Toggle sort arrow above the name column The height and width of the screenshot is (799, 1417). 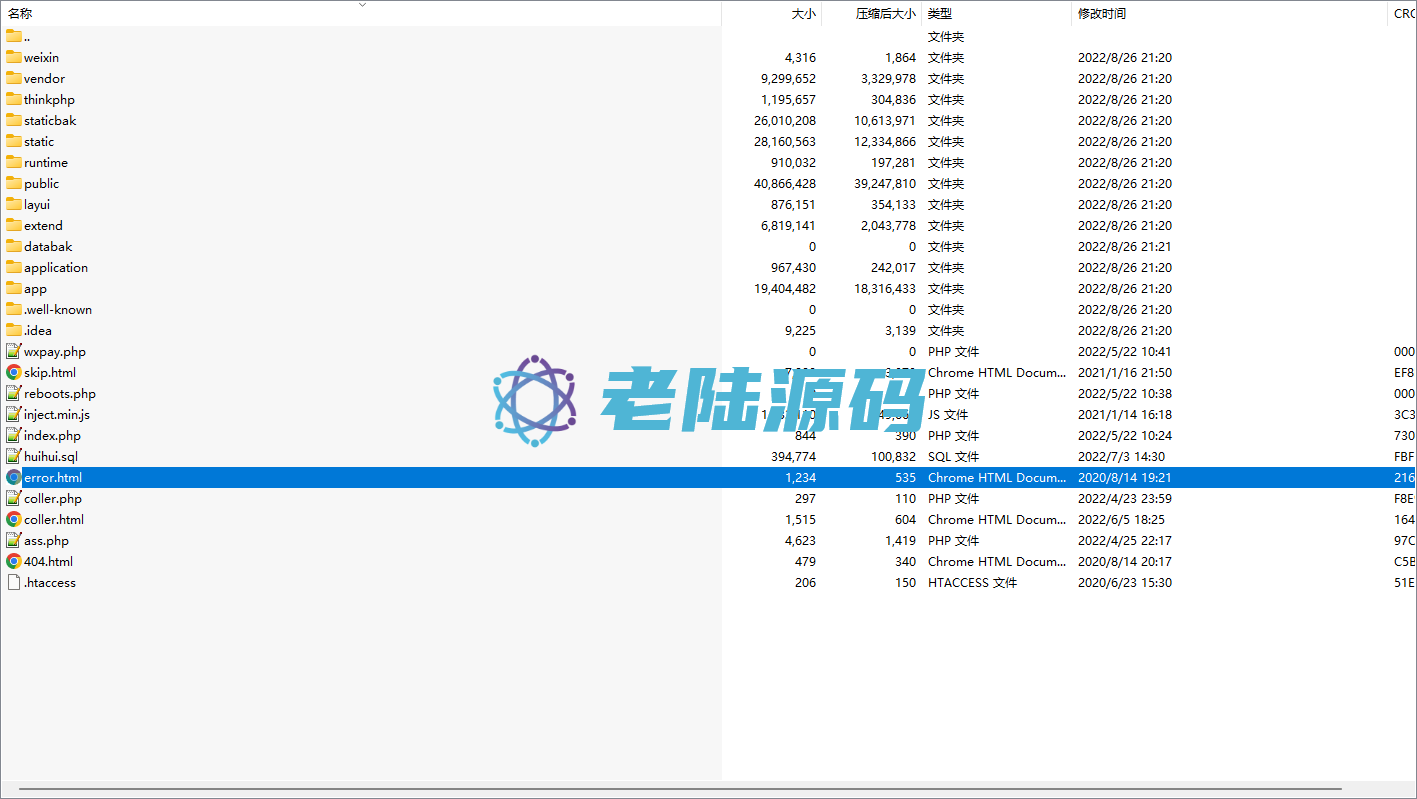(362, 5)
